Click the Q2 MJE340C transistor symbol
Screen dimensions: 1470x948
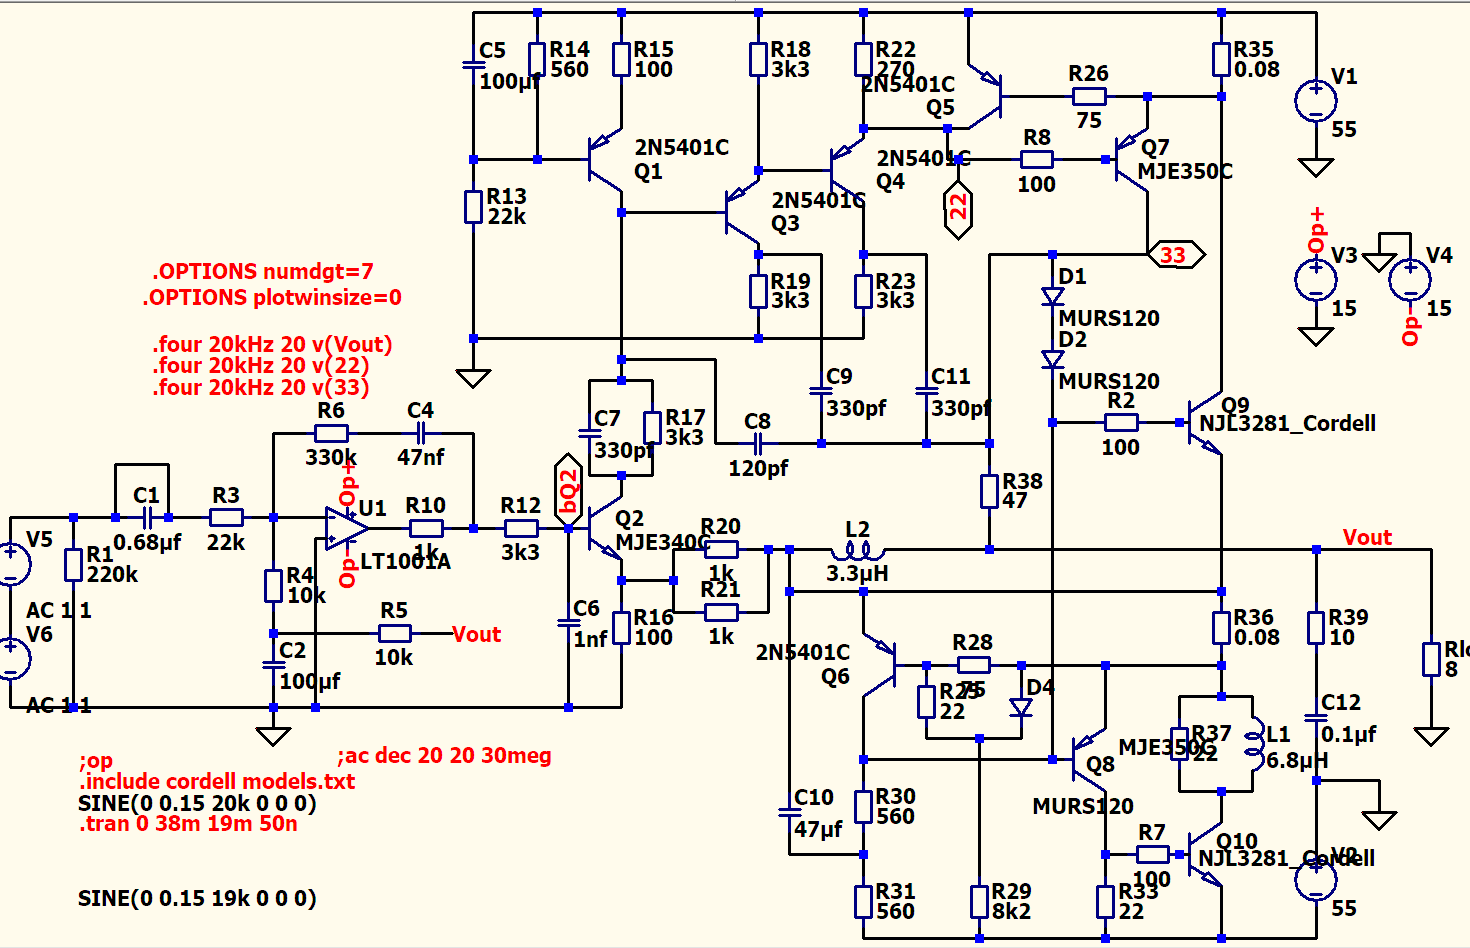(x=605, y=528)
